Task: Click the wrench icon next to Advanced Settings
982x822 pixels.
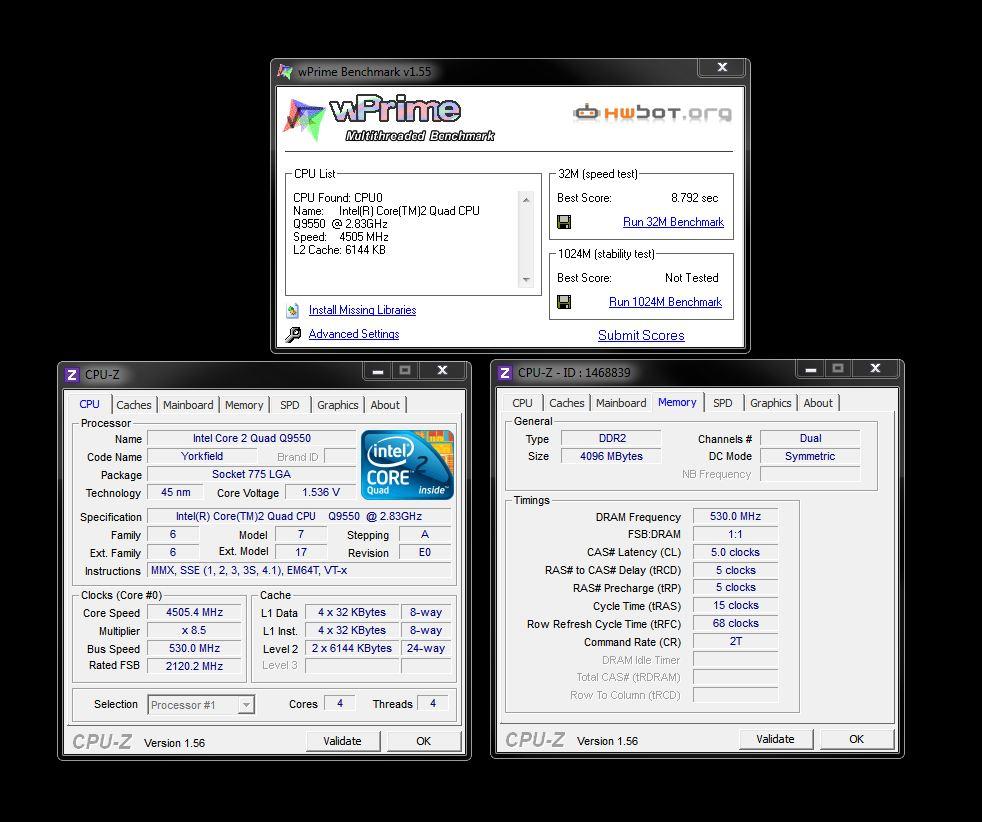Action: click(292, 334)
